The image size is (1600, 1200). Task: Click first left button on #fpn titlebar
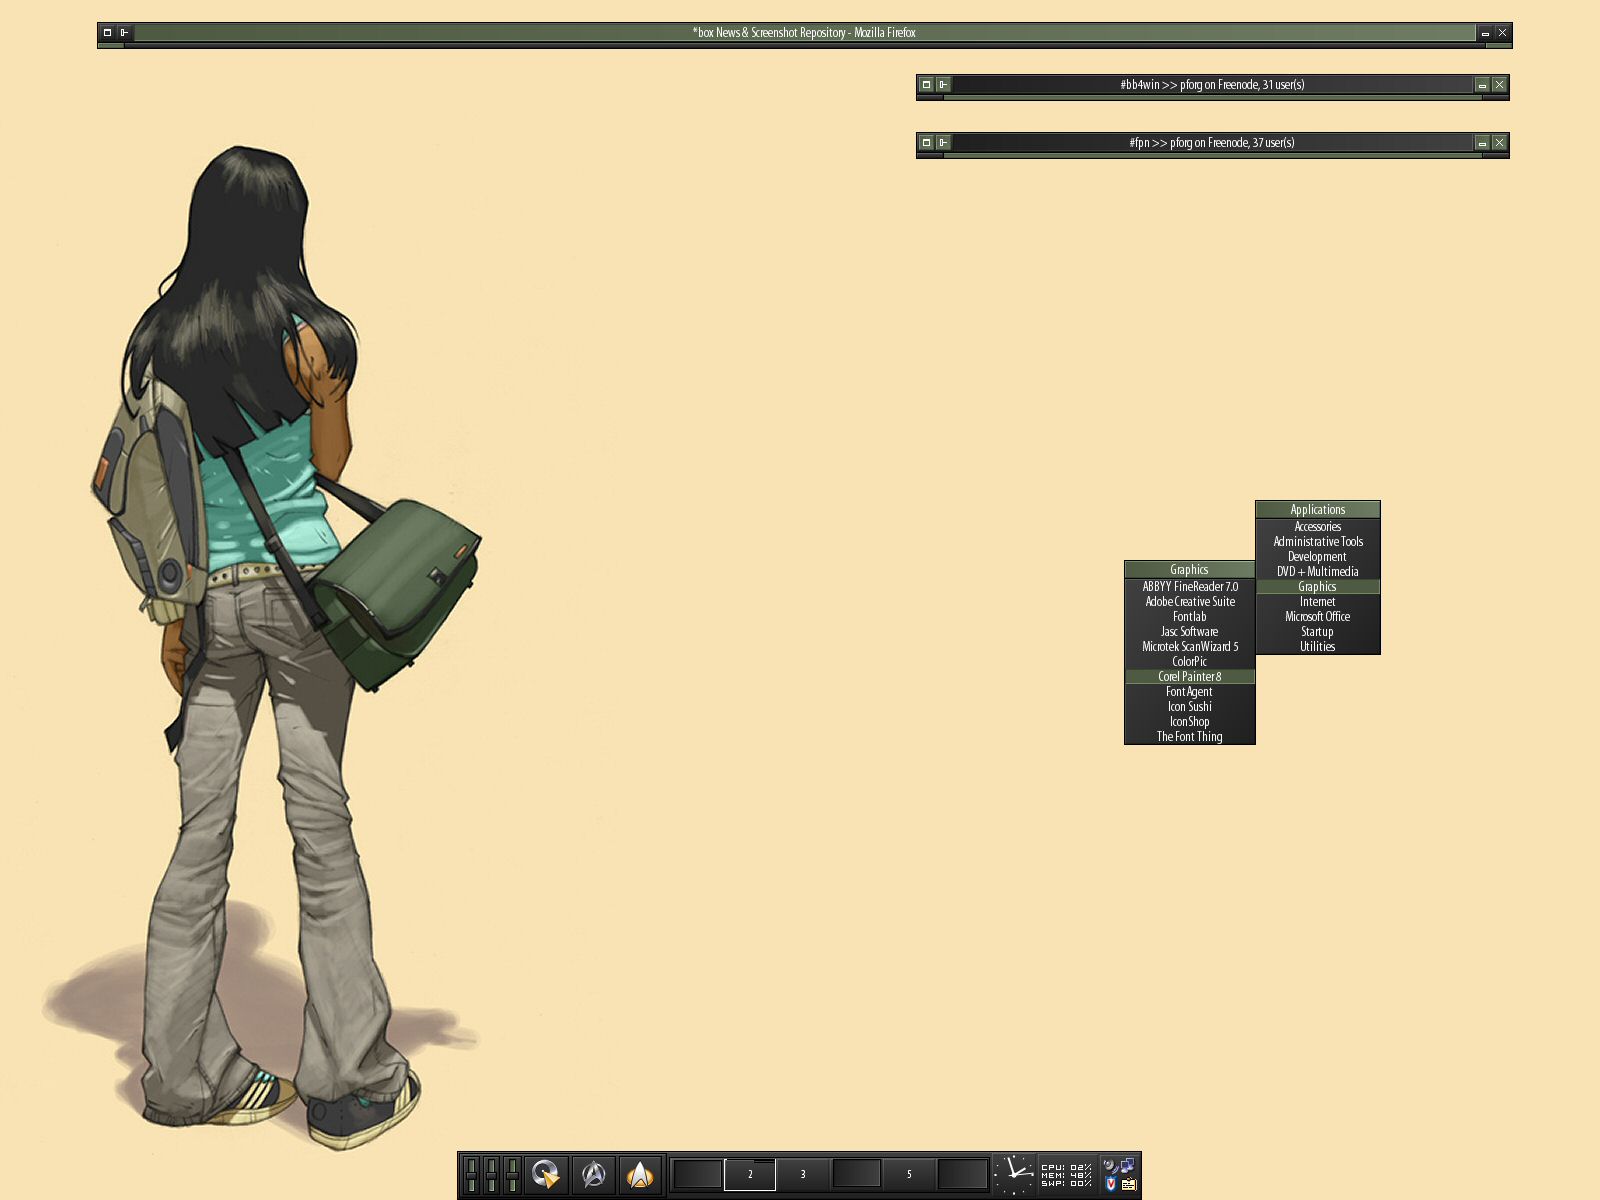click(x=926, y=143)
